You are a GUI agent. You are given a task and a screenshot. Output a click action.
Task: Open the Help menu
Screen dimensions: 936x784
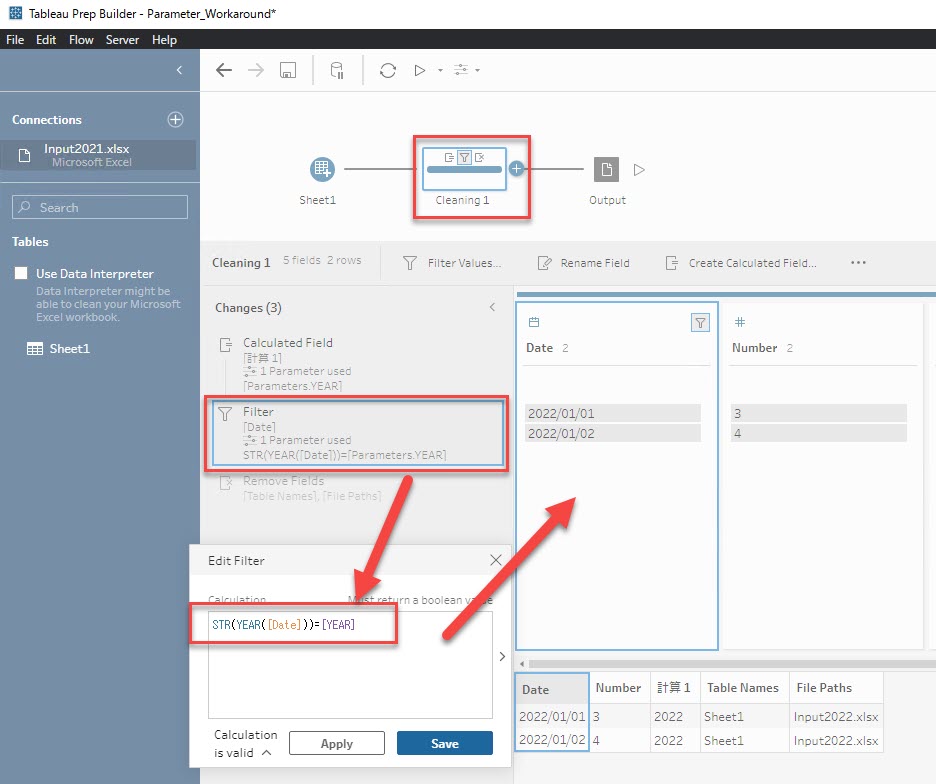click(164, 39)
